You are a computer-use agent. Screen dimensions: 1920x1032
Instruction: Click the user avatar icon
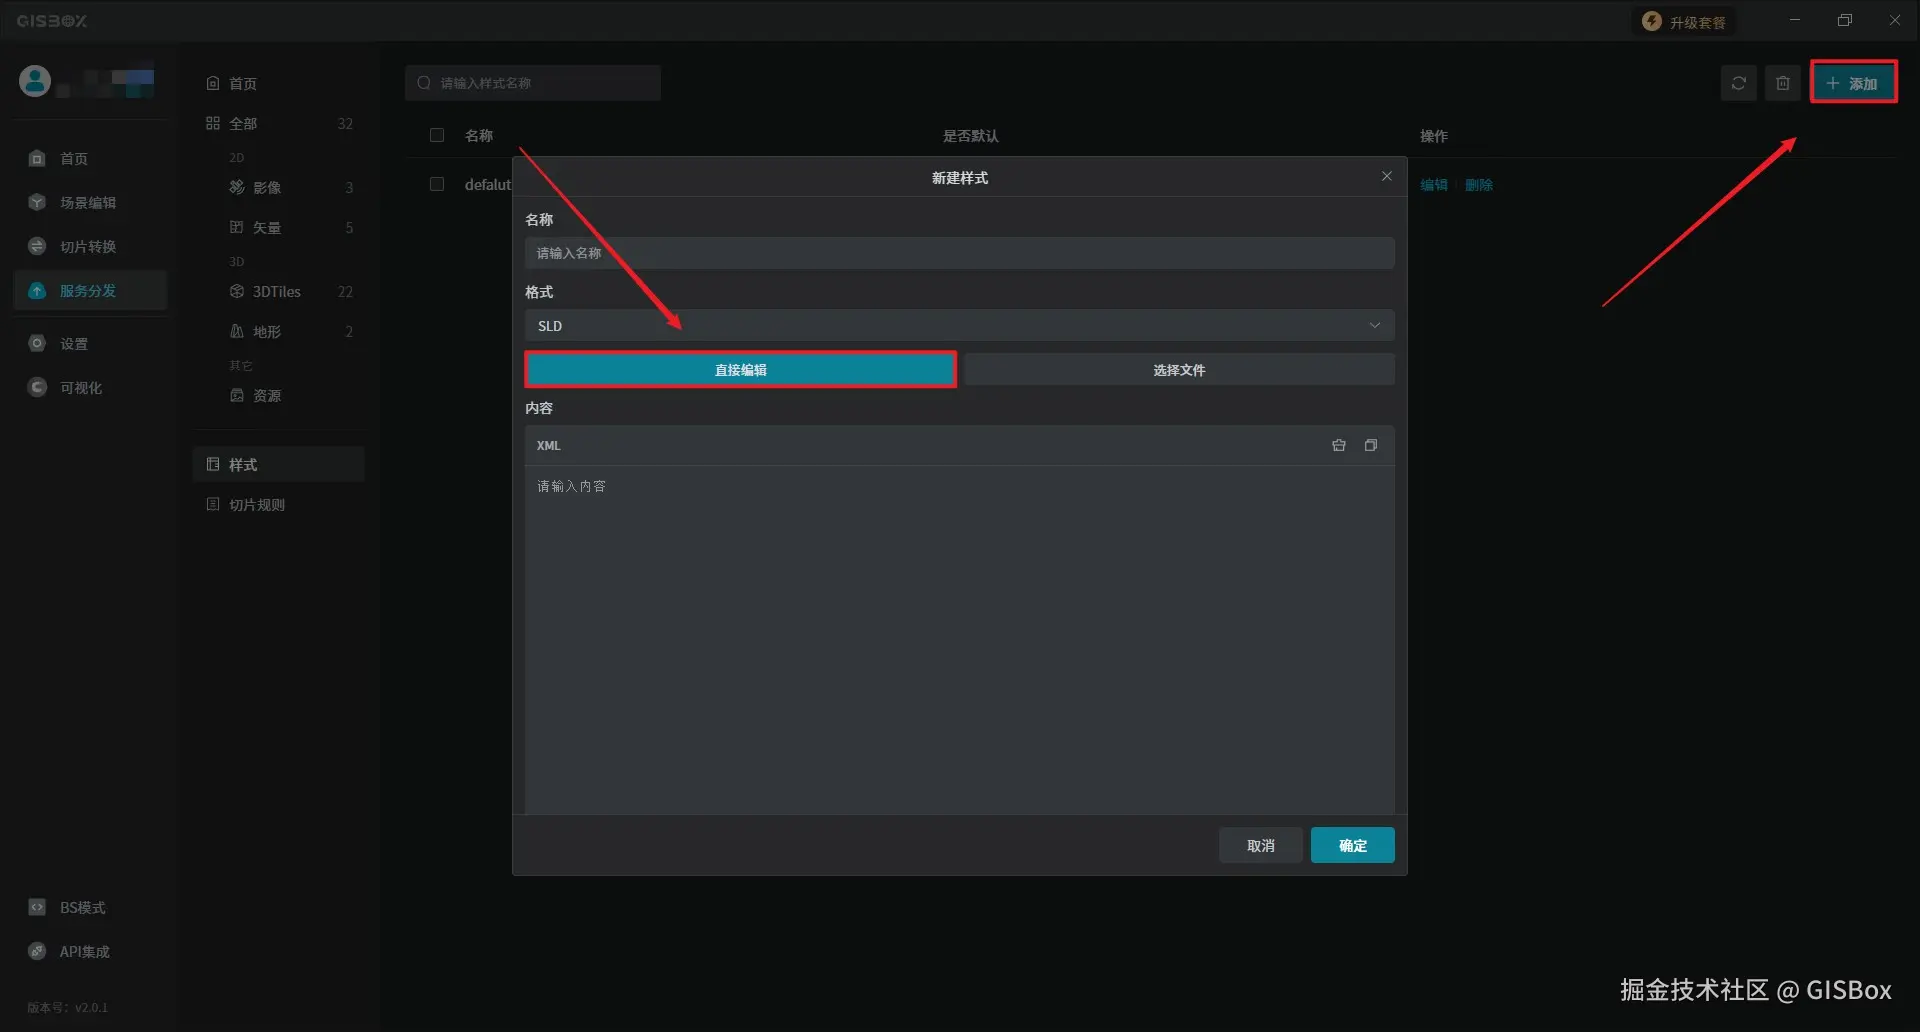click(x=35, y=81)
